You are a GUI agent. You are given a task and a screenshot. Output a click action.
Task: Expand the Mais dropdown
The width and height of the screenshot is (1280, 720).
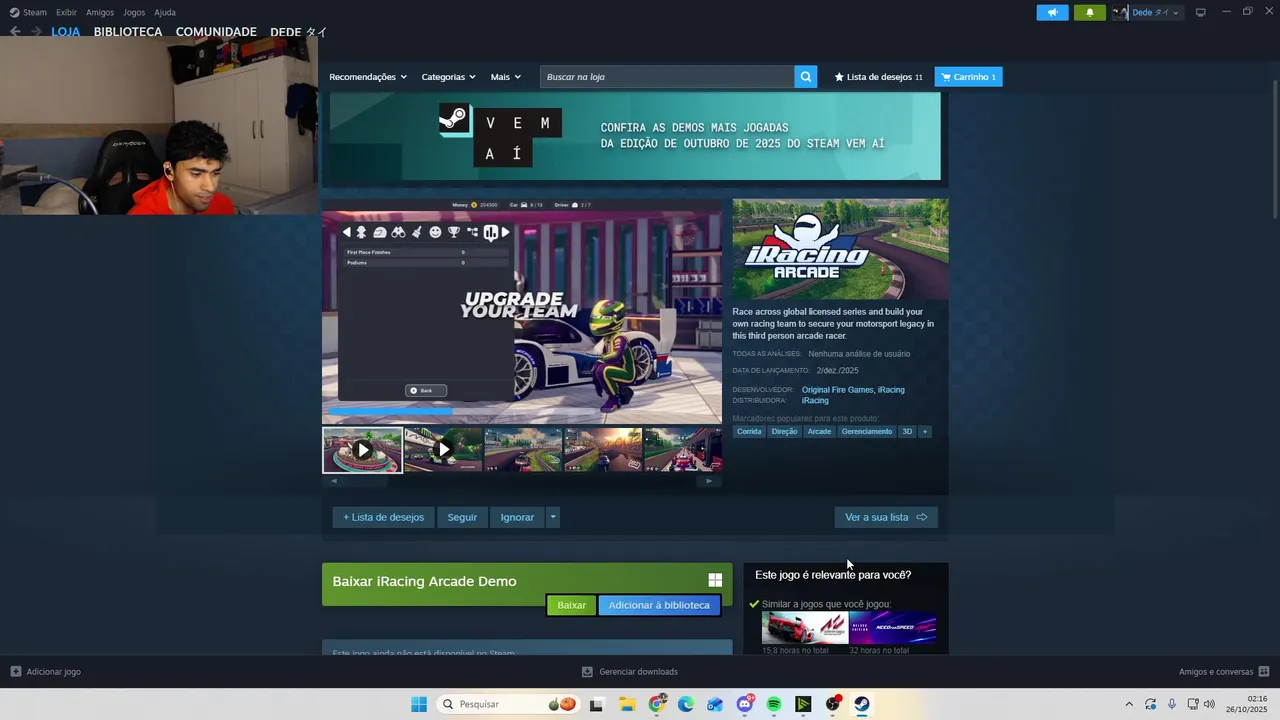point(505,77)
